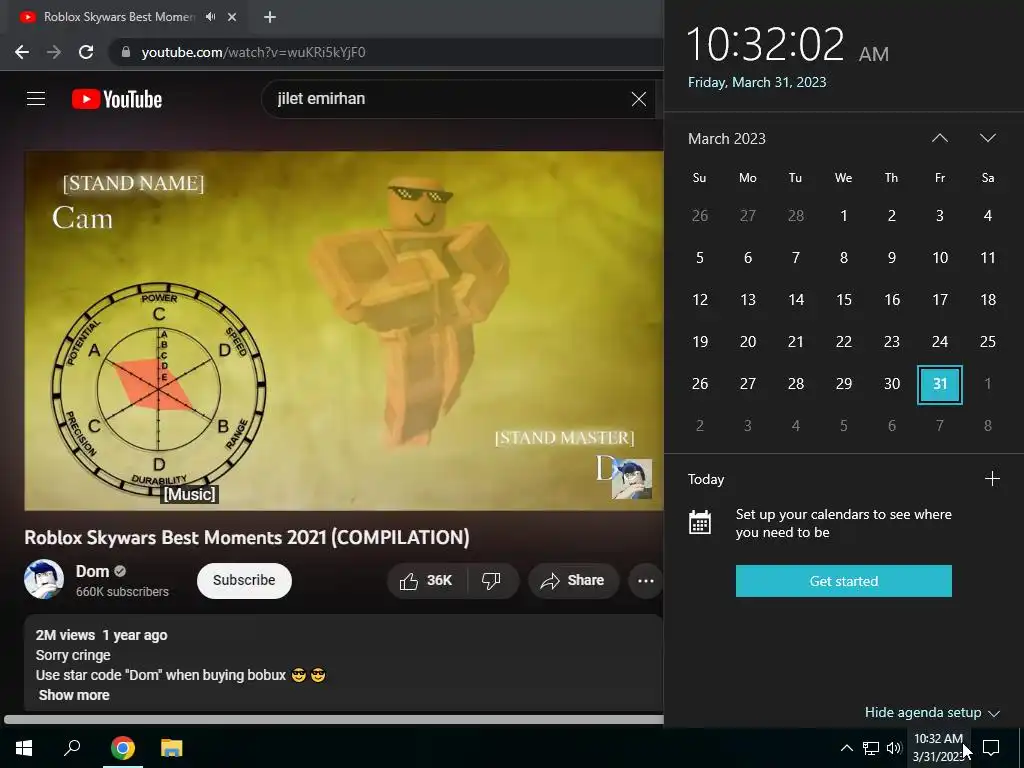Click "Set up your calendars" message

844,523
